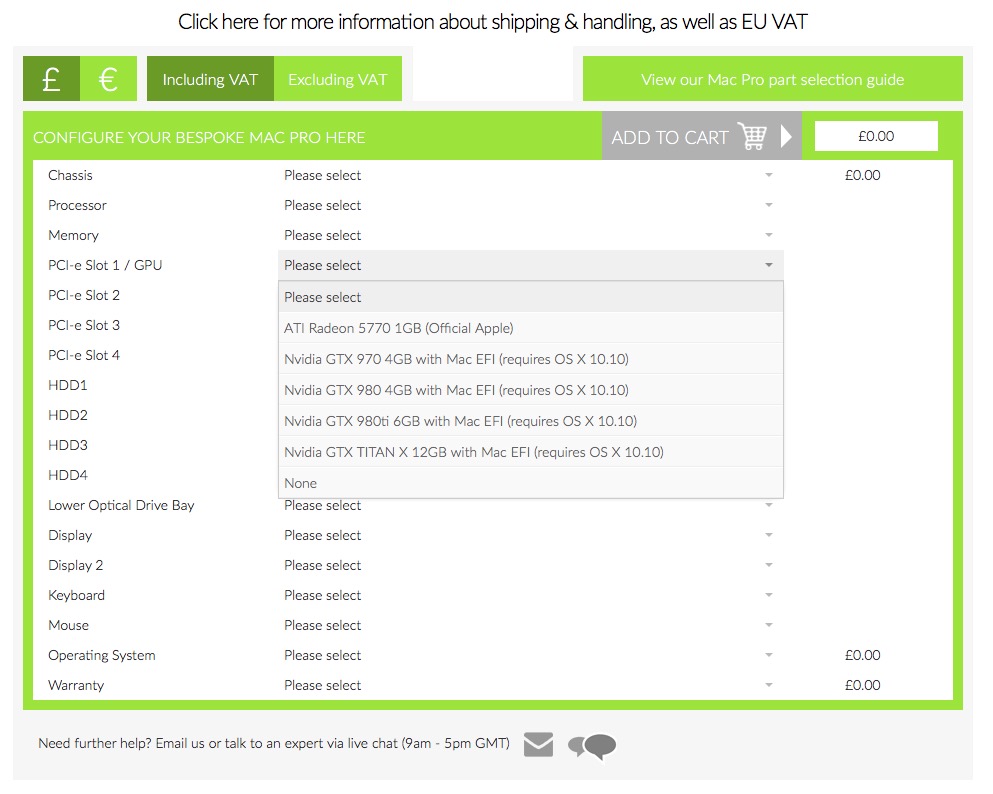This screenshot has width=993, height=794.
Task: Choose Nvidia GTX 980 4GB option
Action: coord(531,390)
